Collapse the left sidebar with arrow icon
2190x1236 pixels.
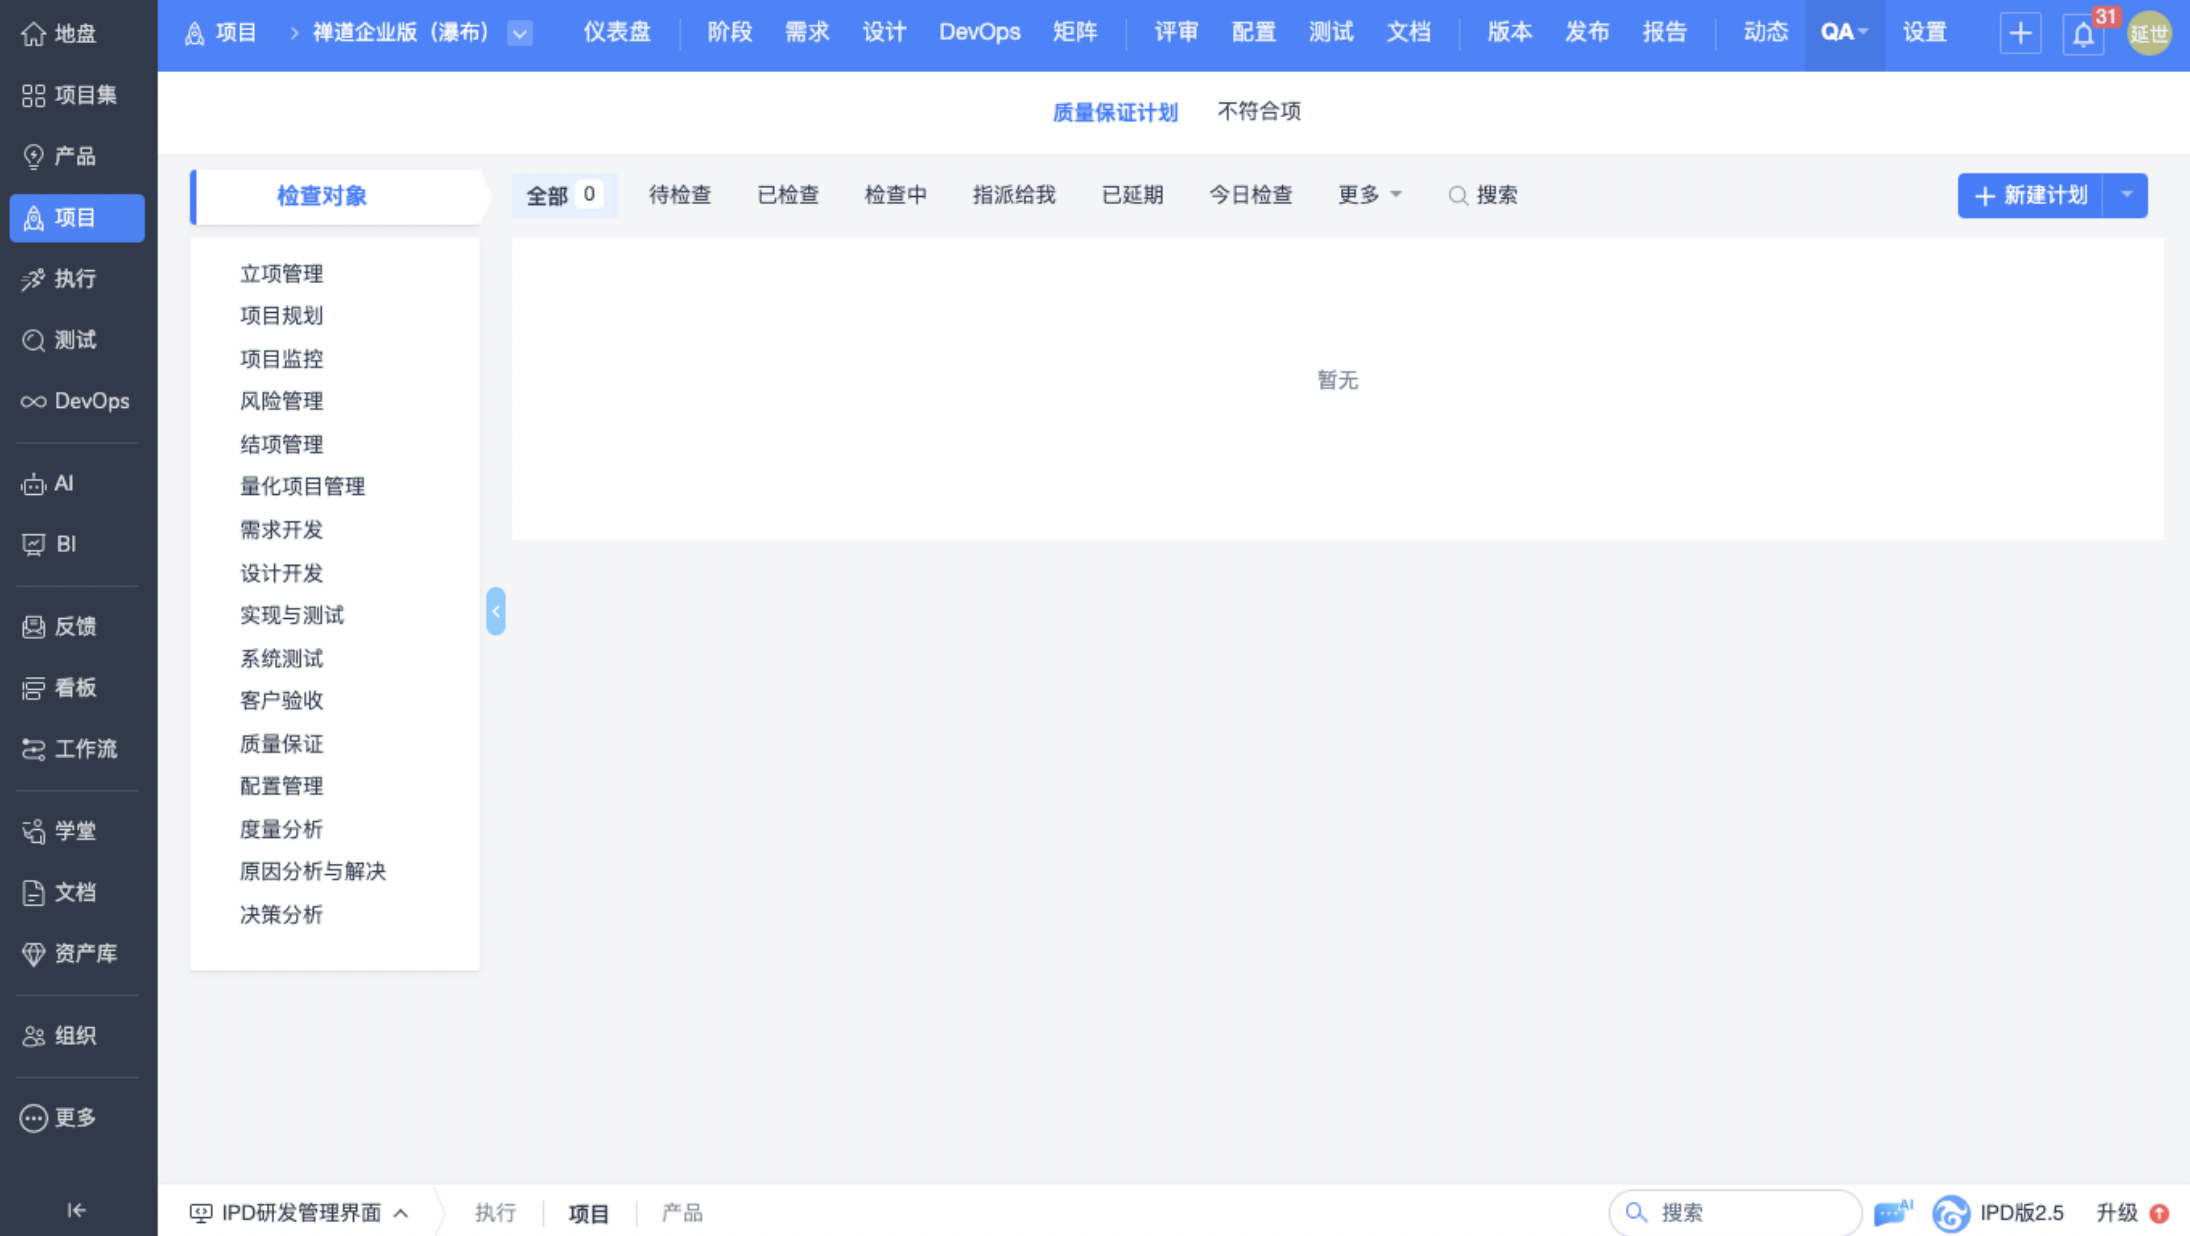(x=76, y=1210)
